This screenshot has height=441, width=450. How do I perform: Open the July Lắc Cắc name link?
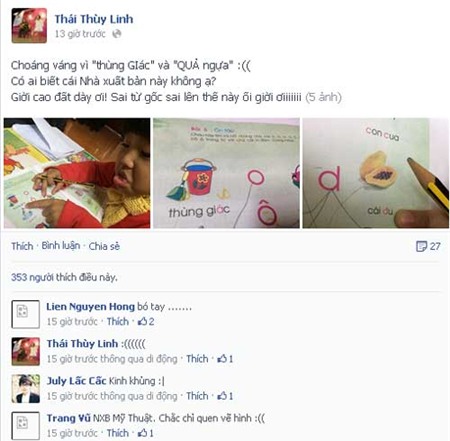coord(77,381)
